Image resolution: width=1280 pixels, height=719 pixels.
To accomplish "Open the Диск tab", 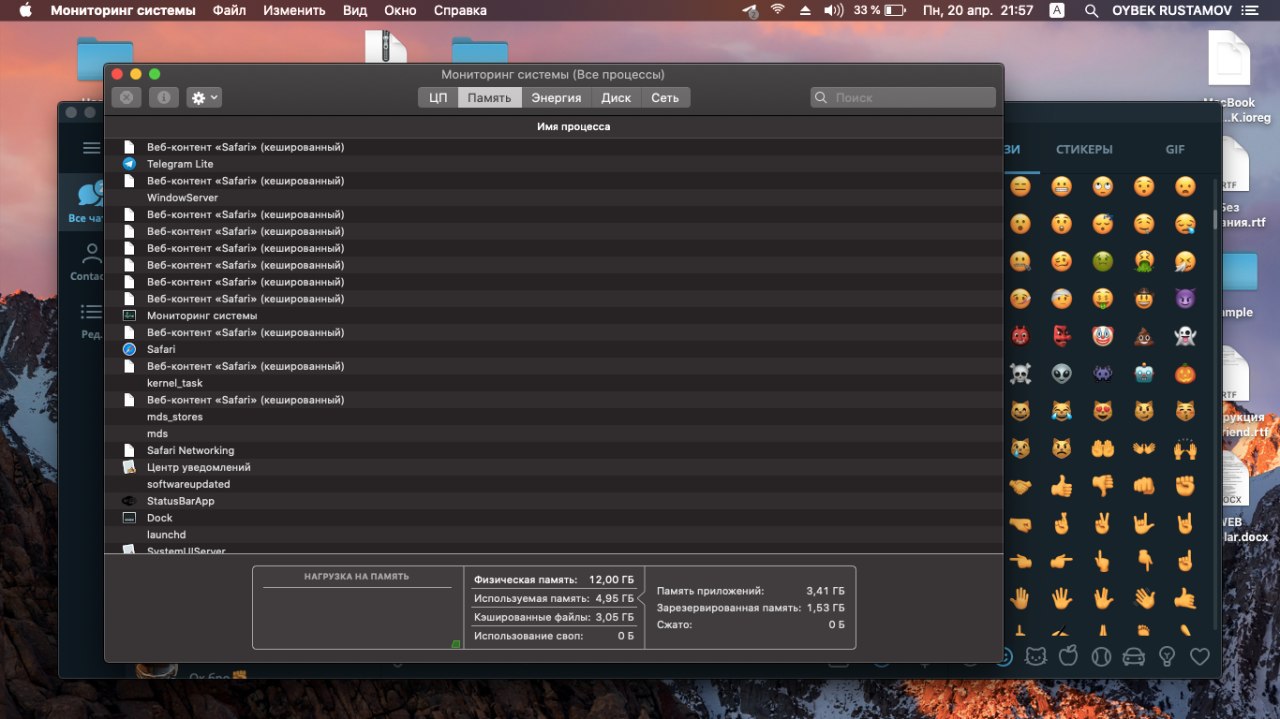I will coord(616,98).
